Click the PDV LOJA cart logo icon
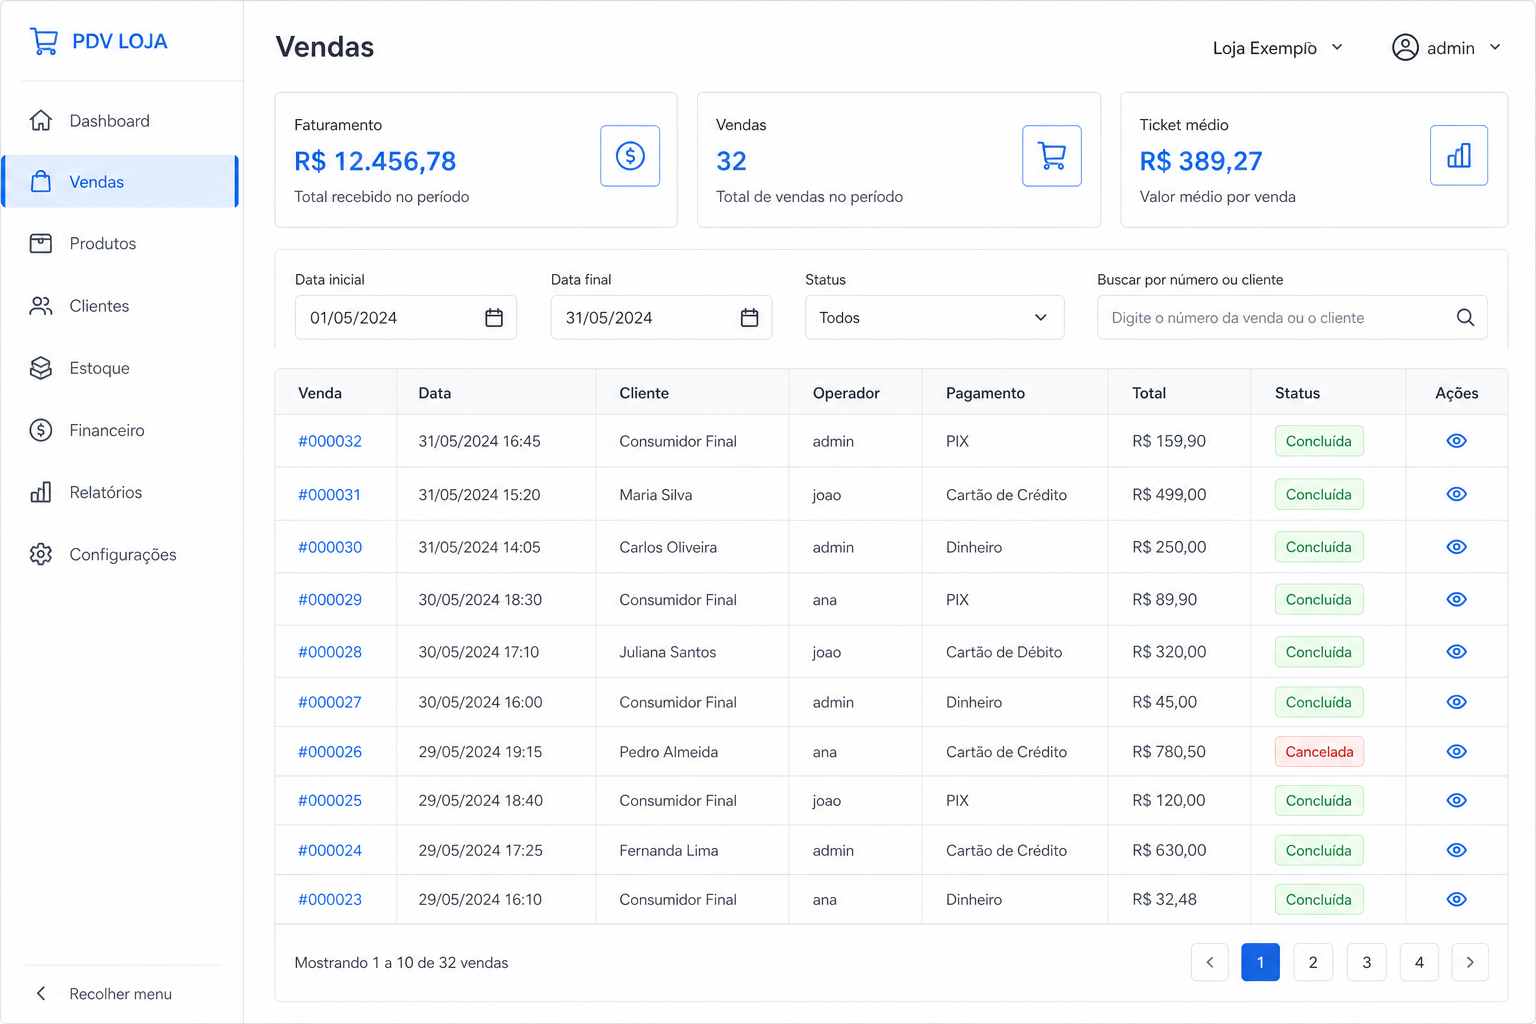 [44, 41]
